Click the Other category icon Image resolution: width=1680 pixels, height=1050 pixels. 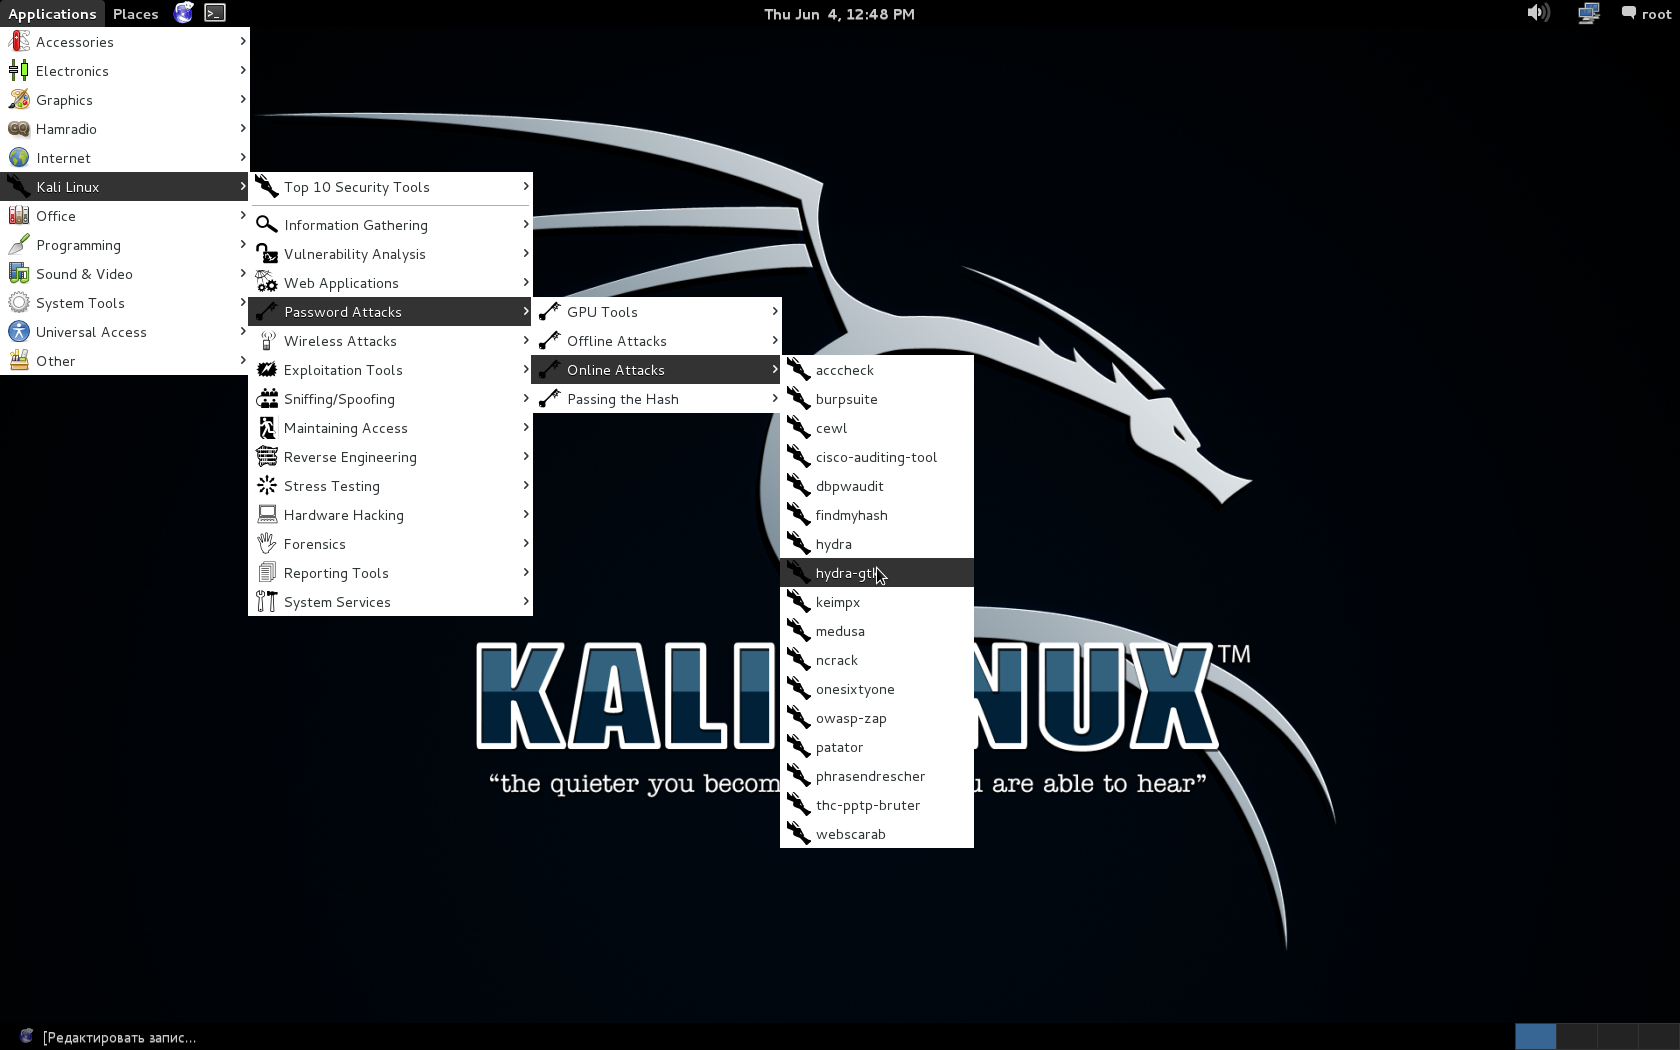pos(19,361)
